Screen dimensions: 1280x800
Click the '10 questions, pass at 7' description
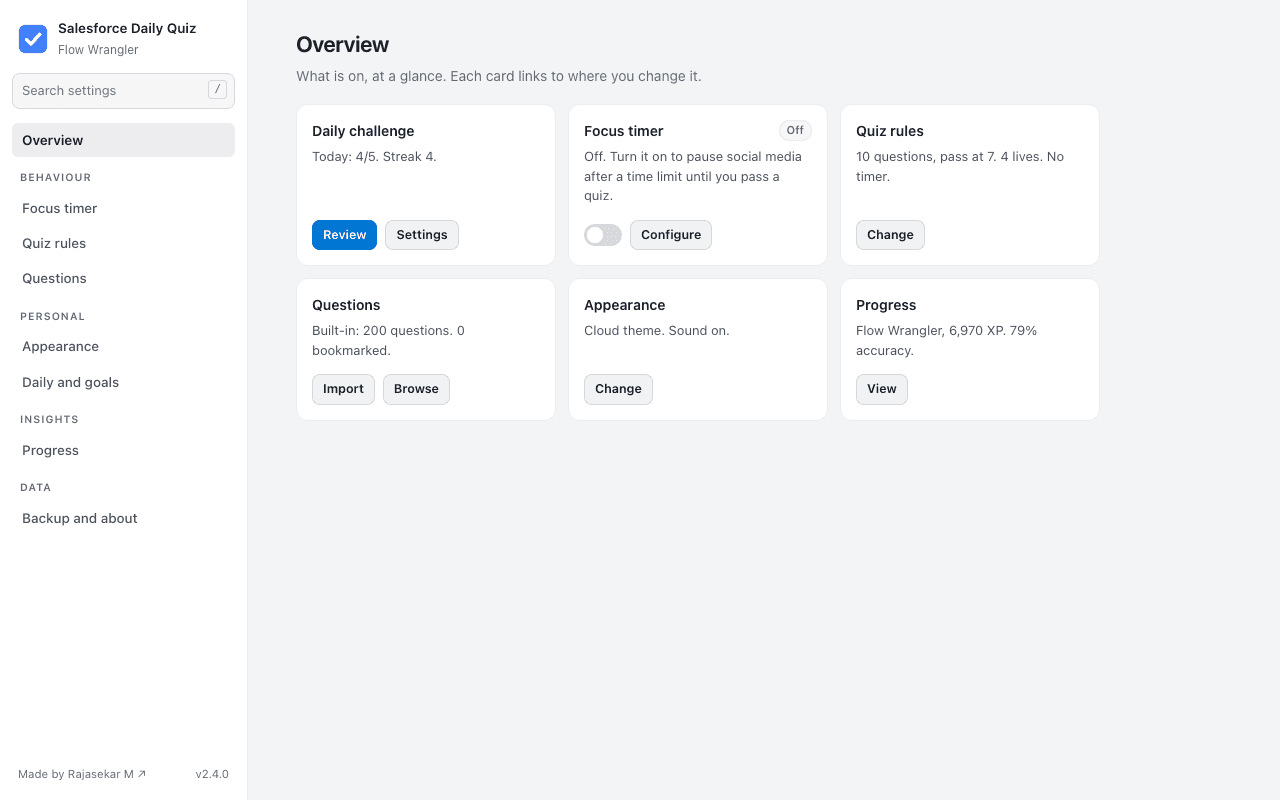960,166
